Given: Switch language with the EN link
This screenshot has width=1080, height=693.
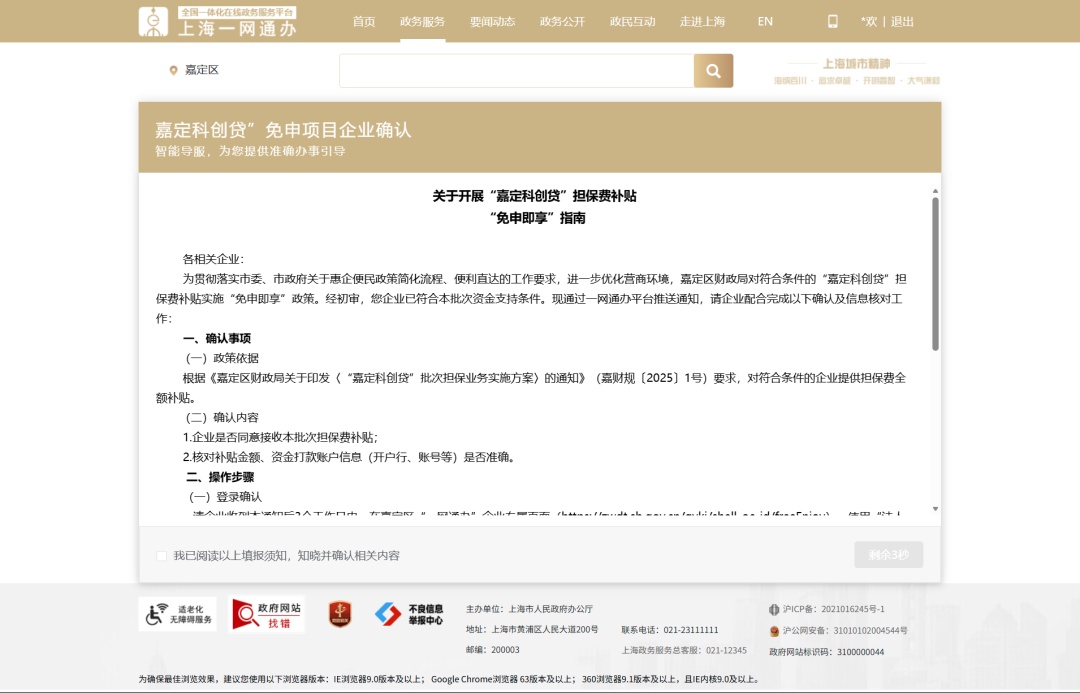Looking at the screenshot, I should click(x=765, y=21).
